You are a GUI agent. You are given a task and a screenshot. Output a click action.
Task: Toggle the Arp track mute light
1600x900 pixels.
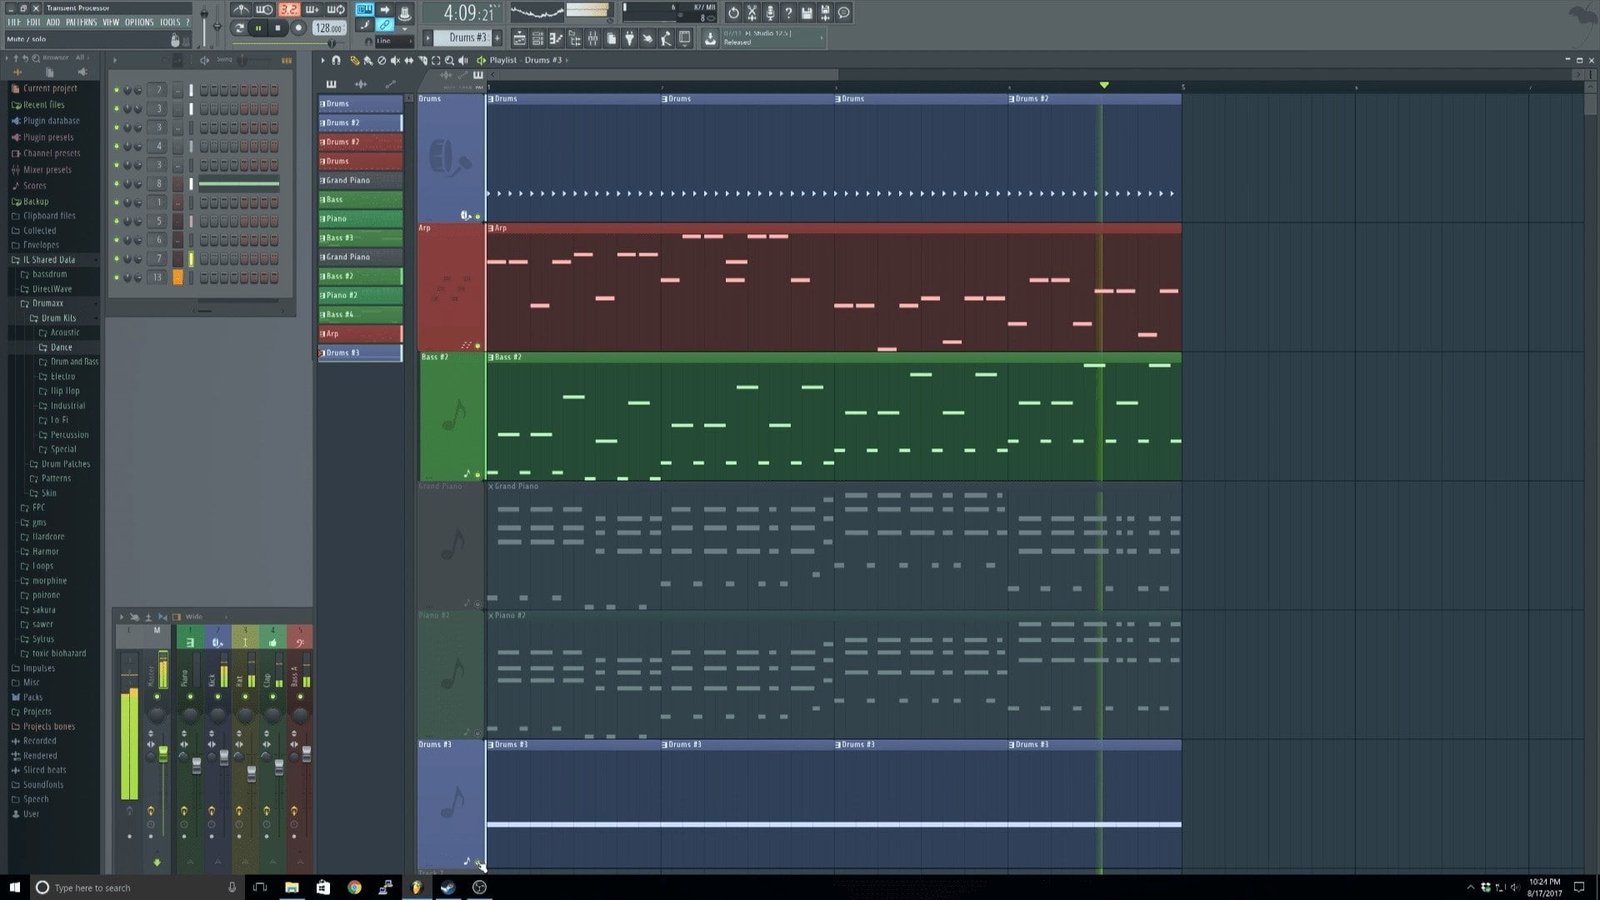tap(477, 346)
